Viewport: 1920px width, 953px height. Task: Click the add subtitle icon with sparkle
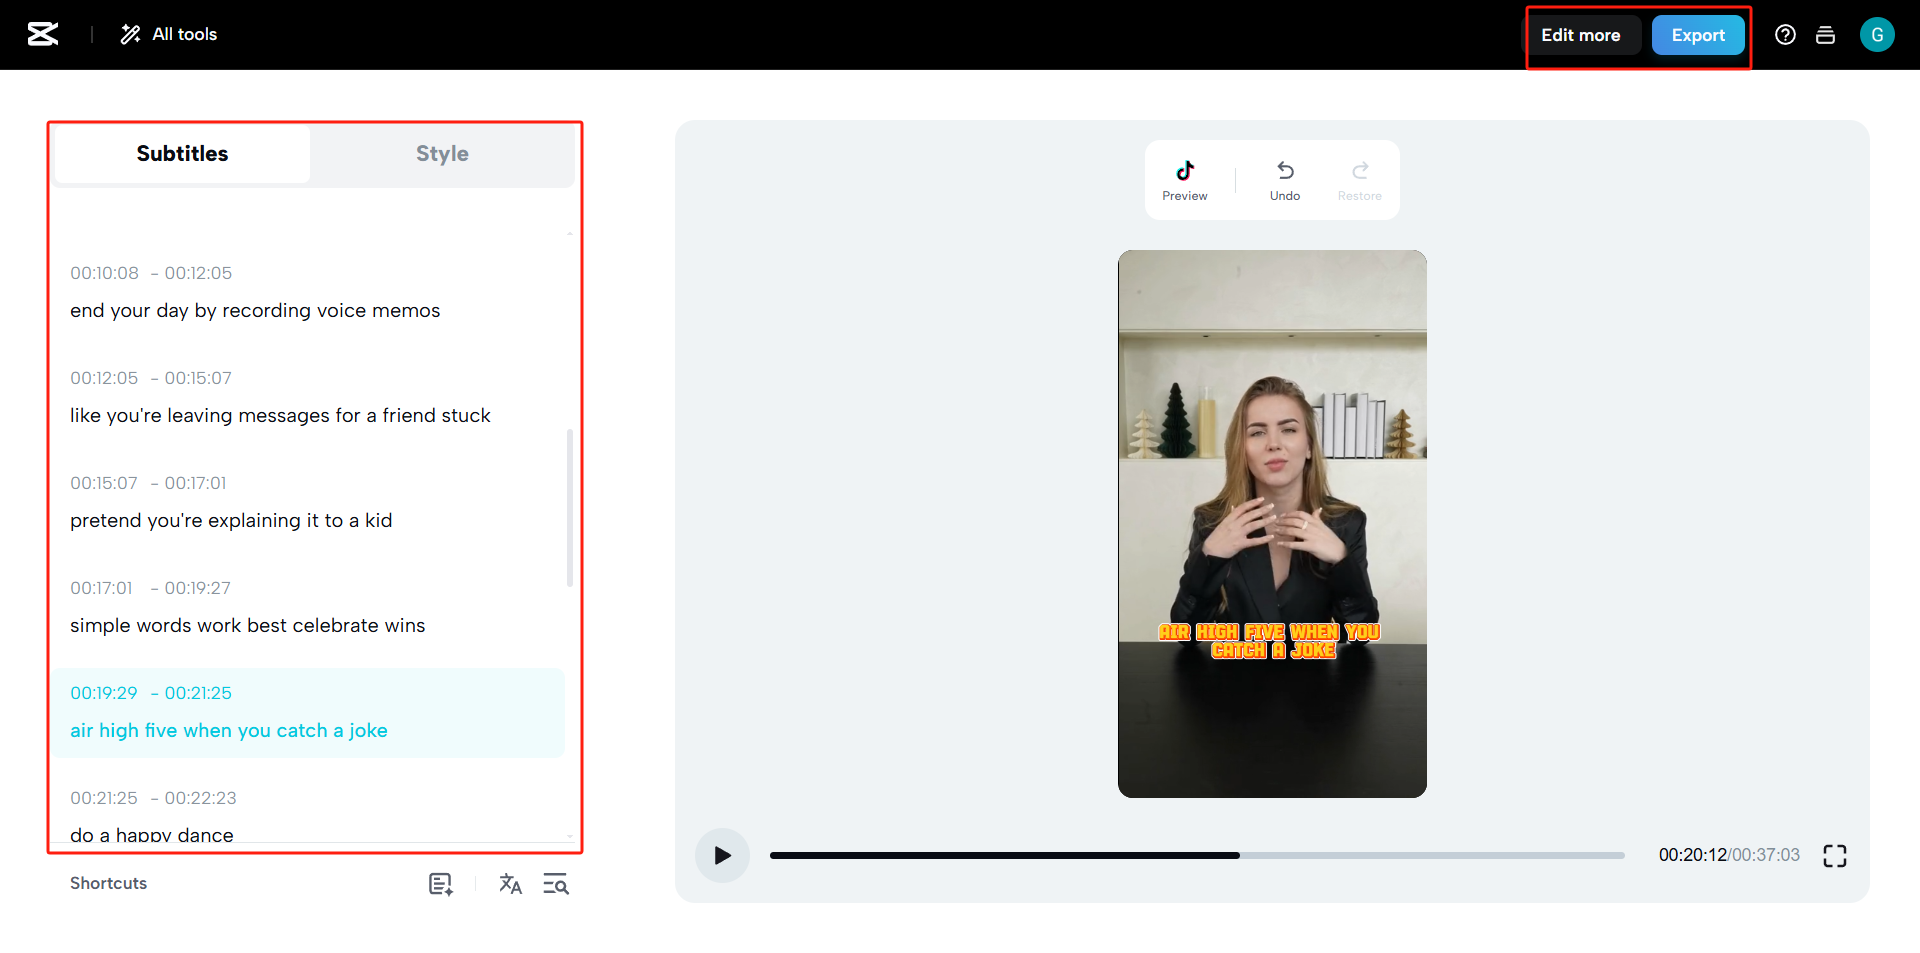point(440,884)
